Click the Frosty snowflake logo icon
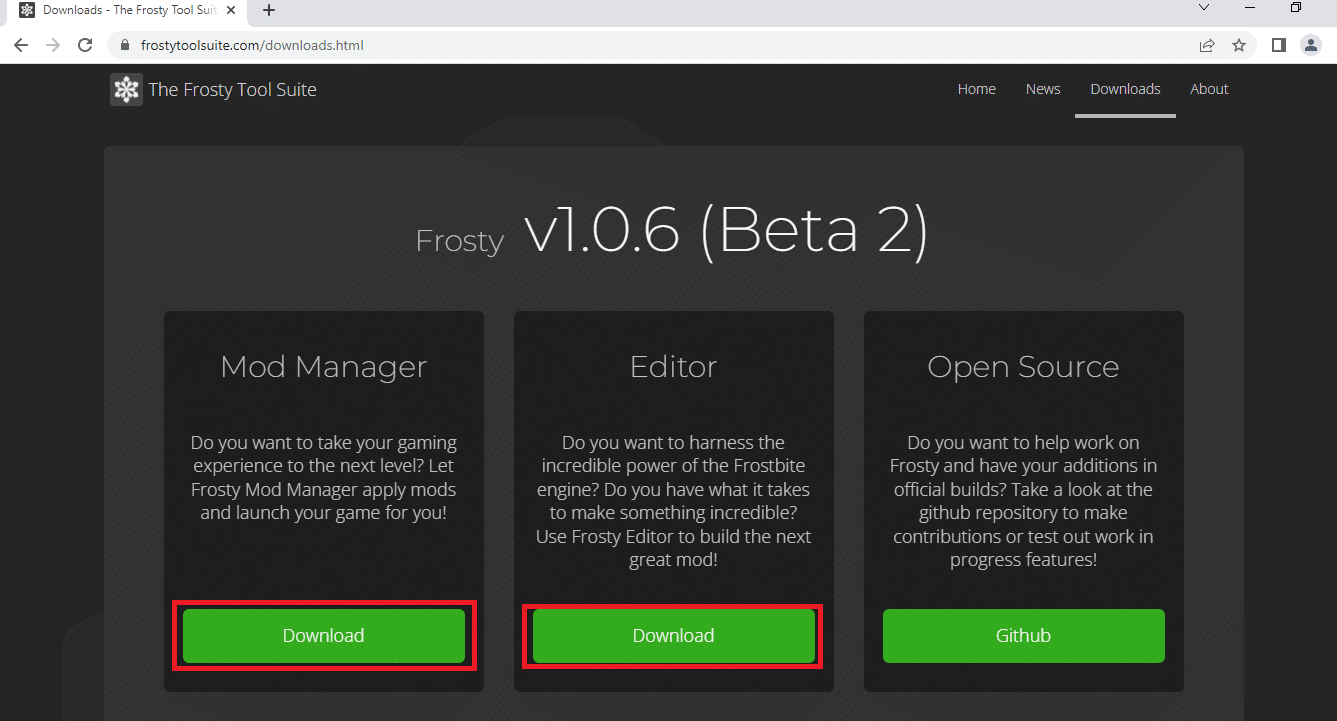This screenshot has width=1337, height=721. (125, 89)
